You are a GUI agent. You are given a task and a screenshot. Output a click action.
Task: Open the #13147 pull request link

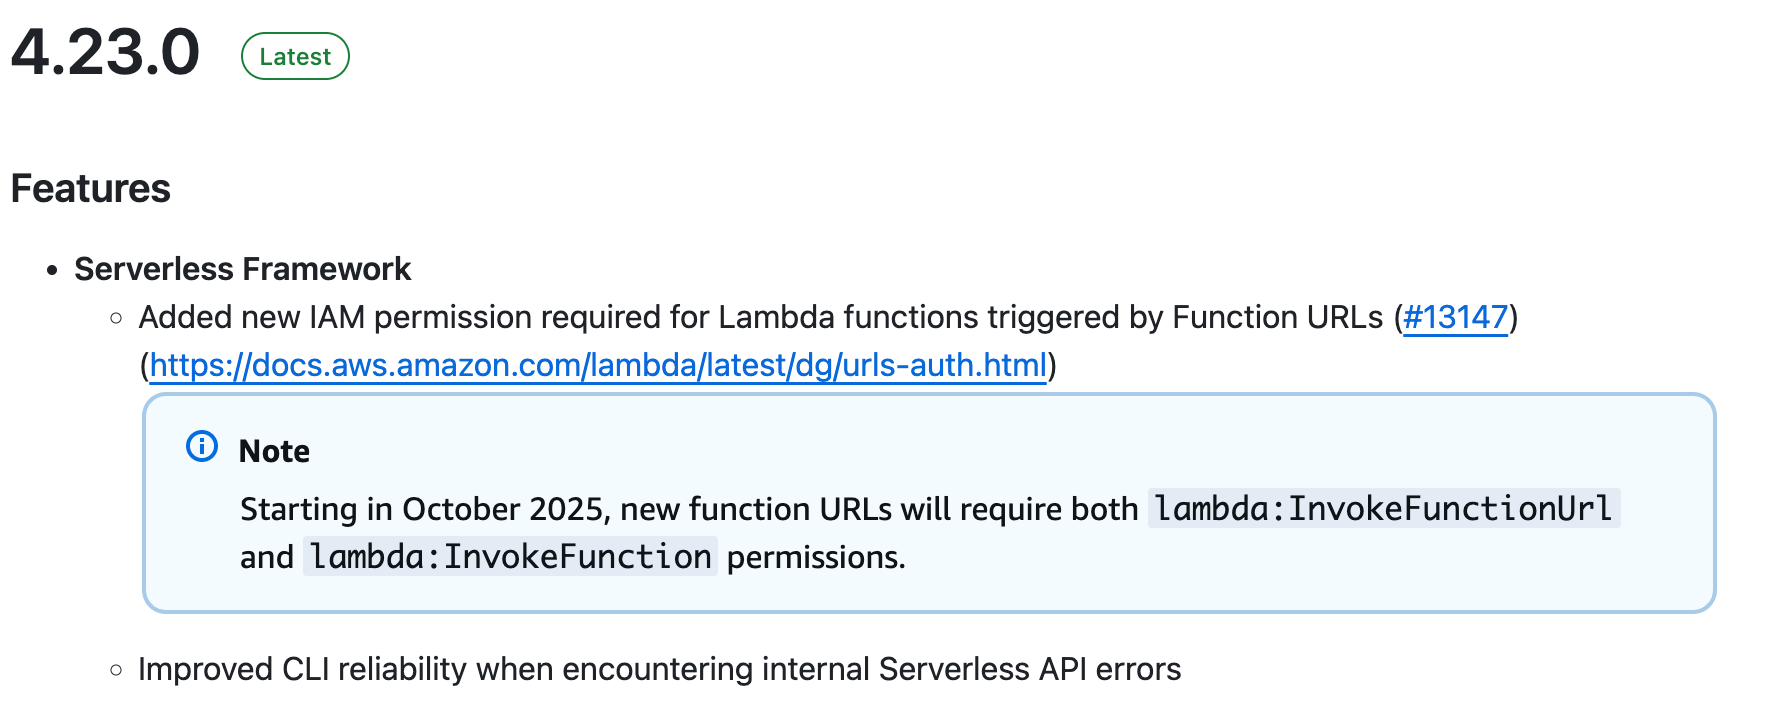(x=1455, y=317)
